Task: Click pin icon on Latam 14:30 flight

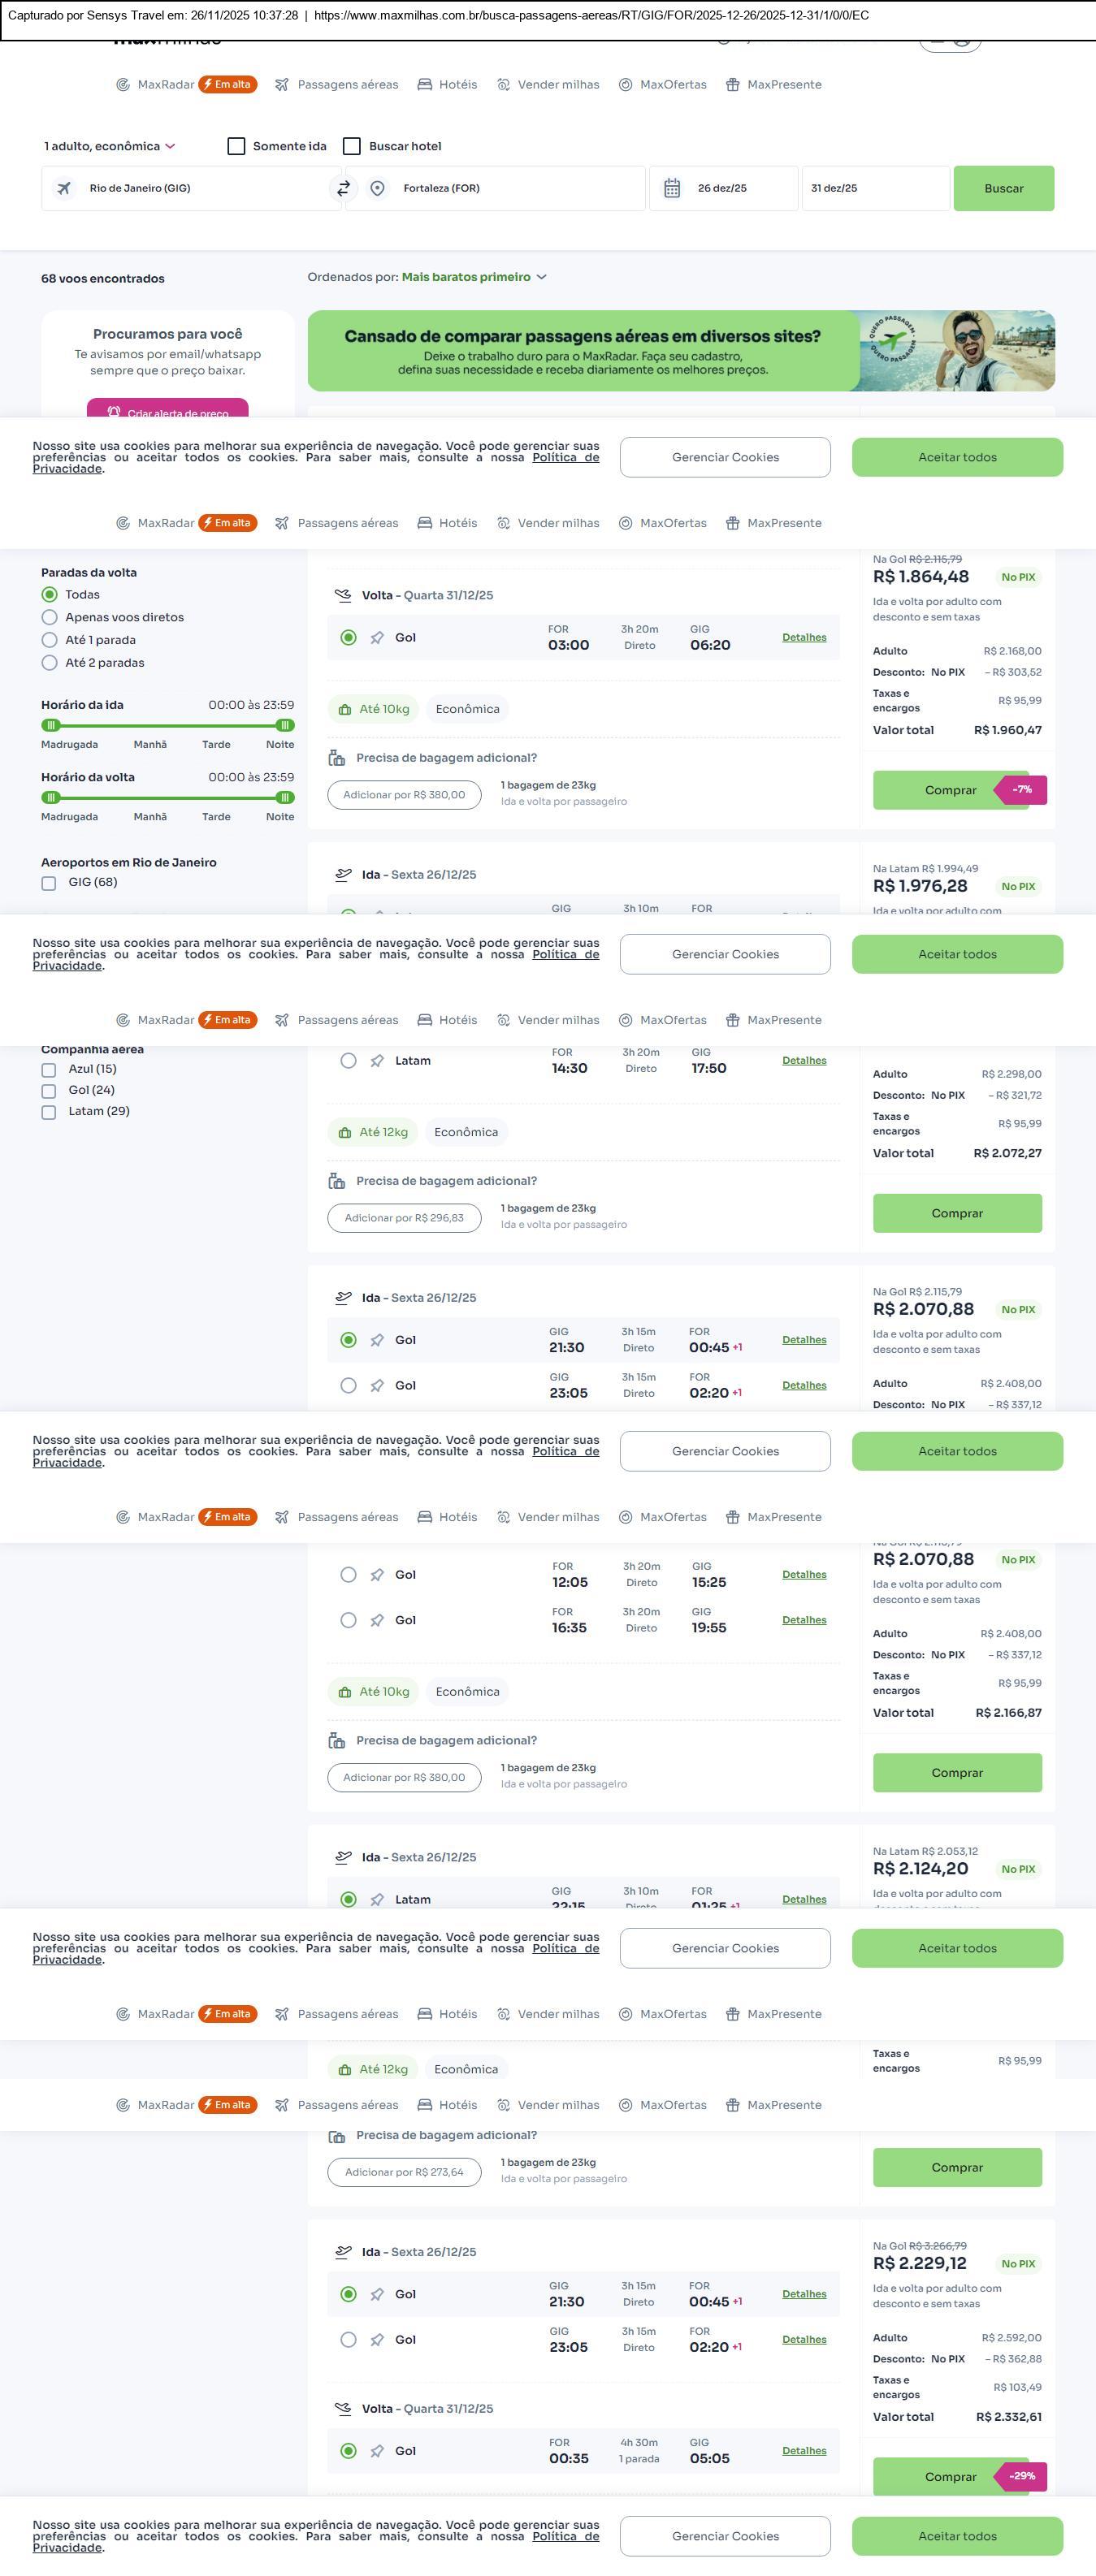Action: click(377, 1061)
